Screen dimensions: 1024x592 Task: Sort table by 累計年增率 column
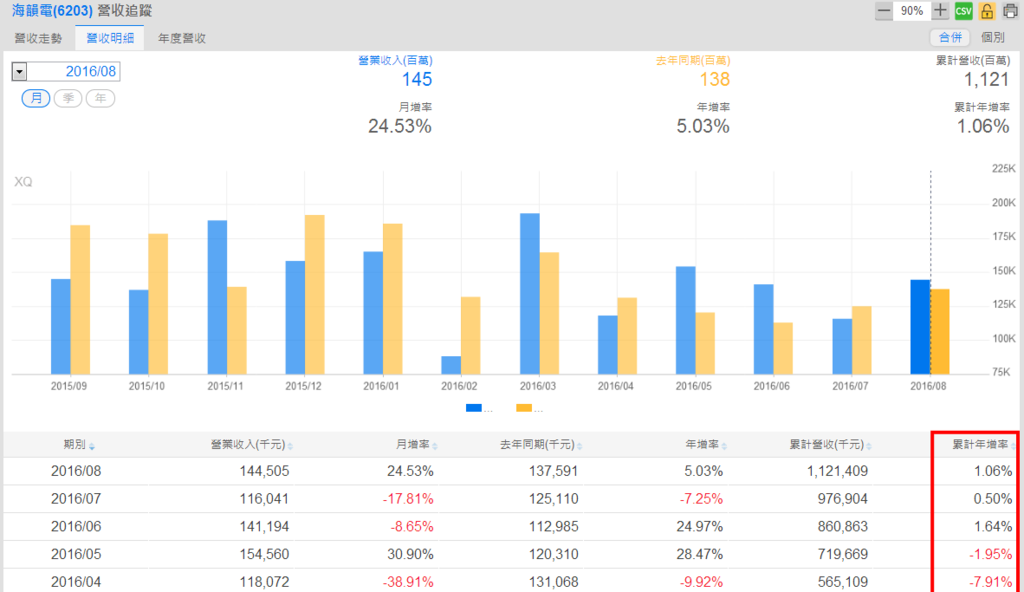click(x=983, y=445)
